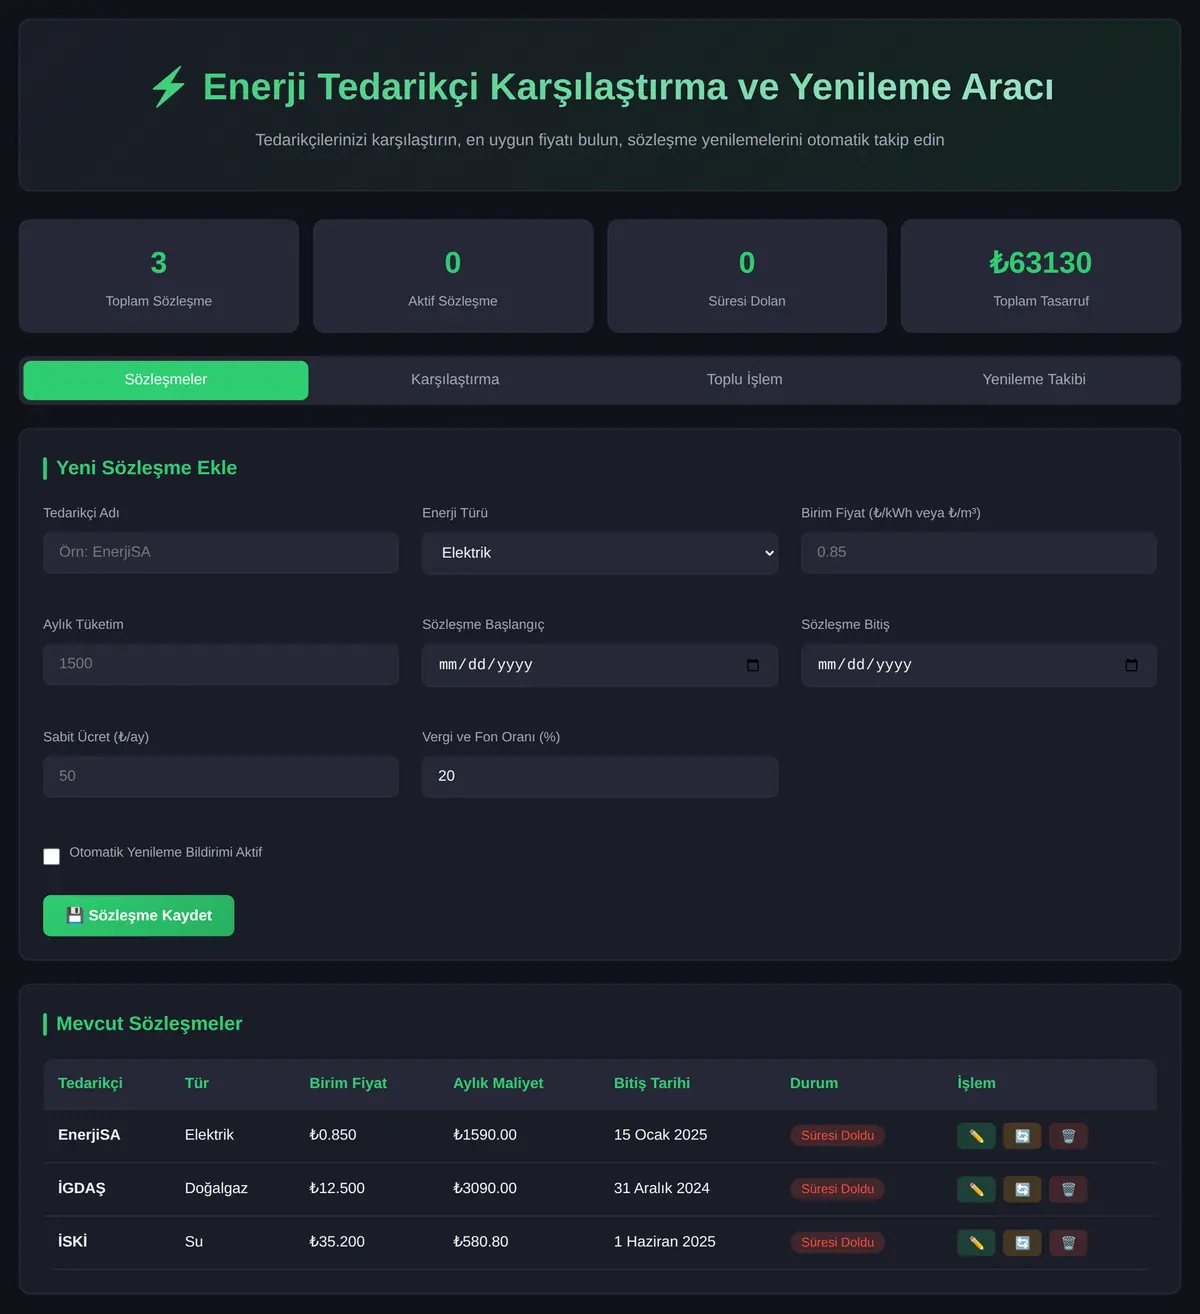Viewport: 1200px width, 1314px height.
Task: Focus the Tedarikçi Adı input field
Action: pos(221,553)
